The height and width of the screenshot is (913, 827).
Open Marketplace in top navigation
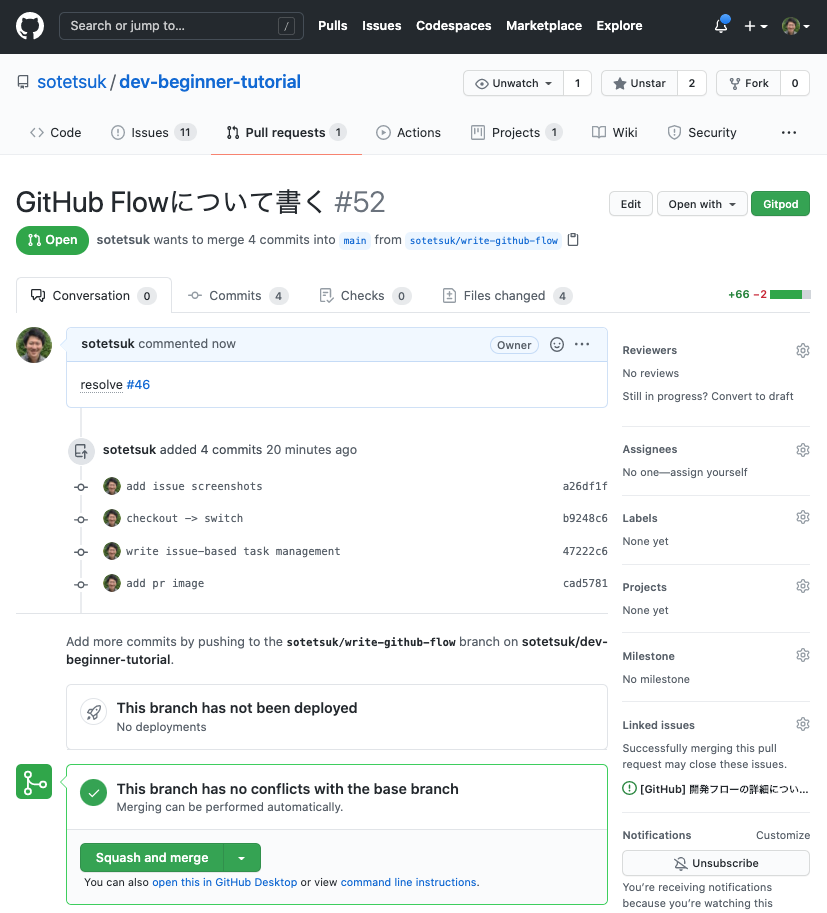click(544, 26)
